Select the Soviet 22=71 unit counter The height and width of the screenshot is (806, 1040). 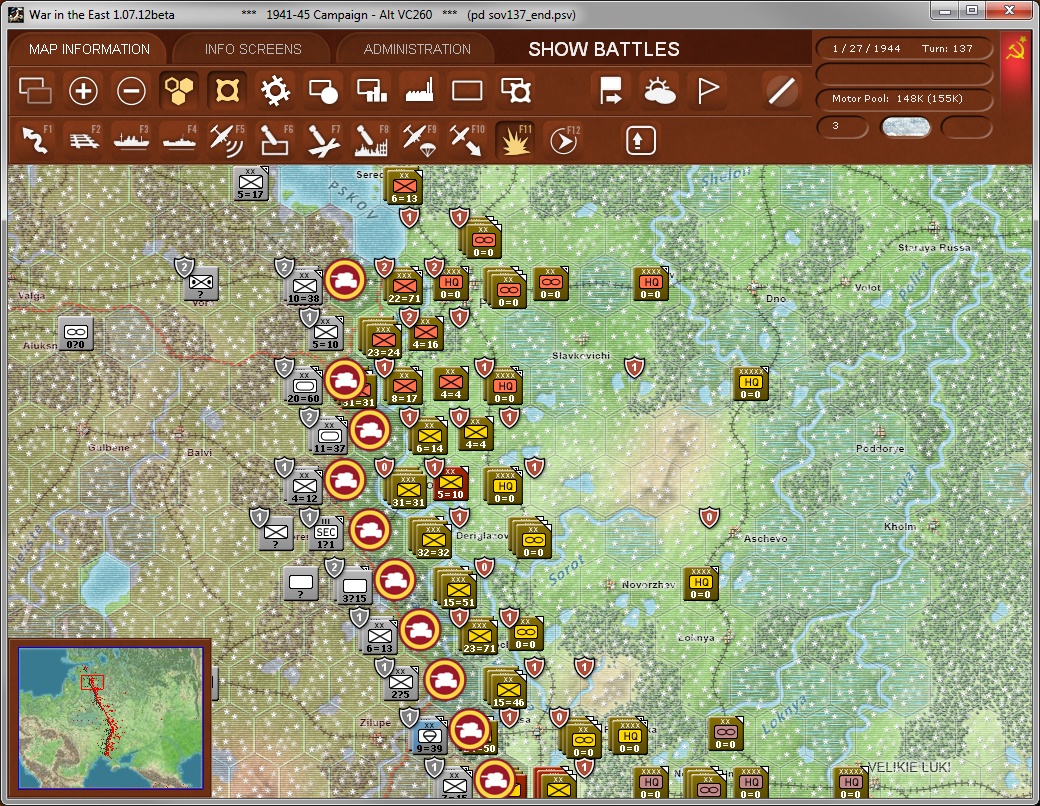click(x=405, y=288)
